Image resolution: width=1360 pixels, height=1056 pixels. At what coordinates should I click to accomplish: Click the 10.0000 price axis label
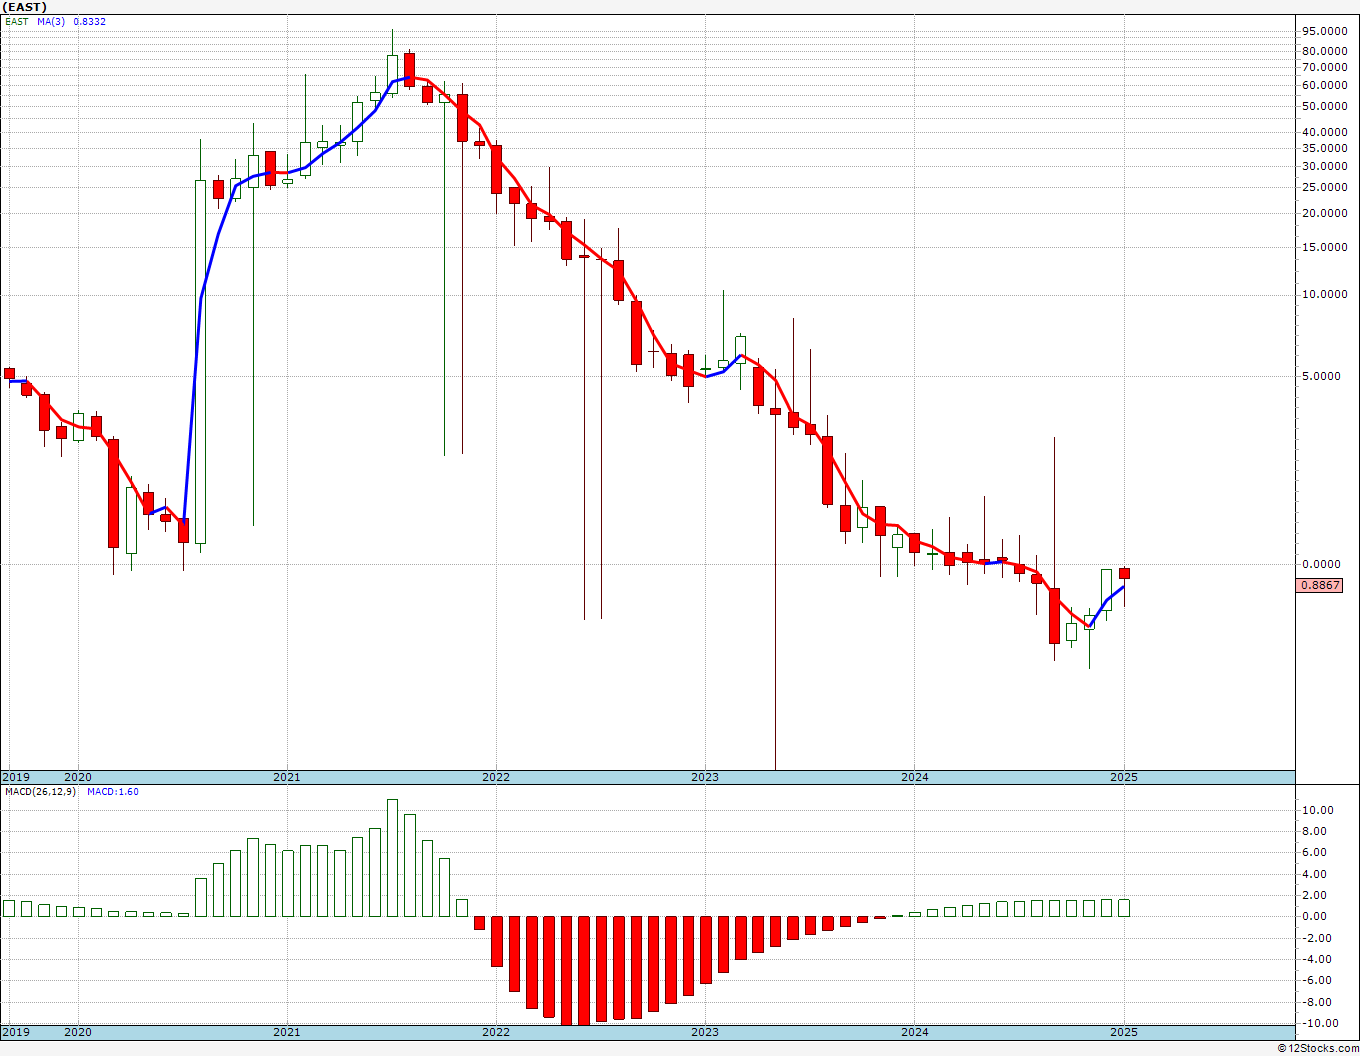click(x=1324, y=294)
